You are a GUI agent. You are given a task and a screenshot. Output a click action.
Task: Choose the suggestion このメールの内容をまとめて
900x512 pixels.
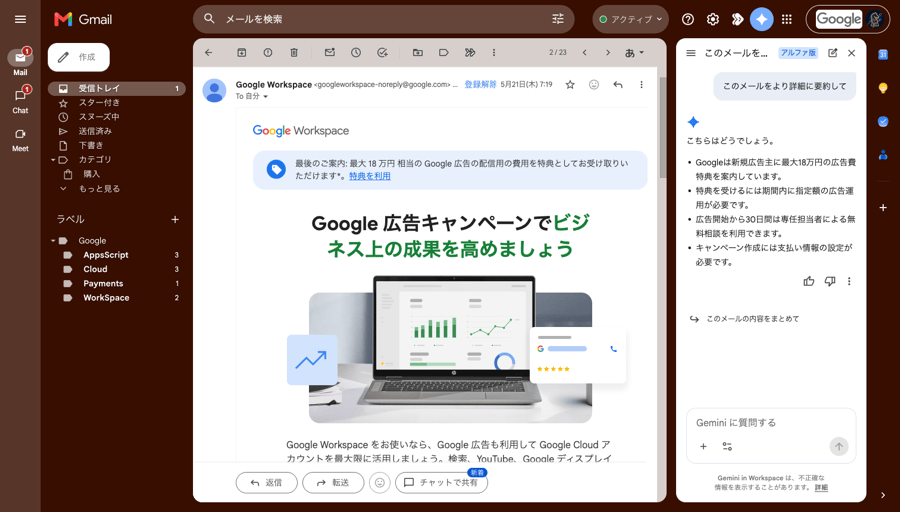[x=744, y=319]
